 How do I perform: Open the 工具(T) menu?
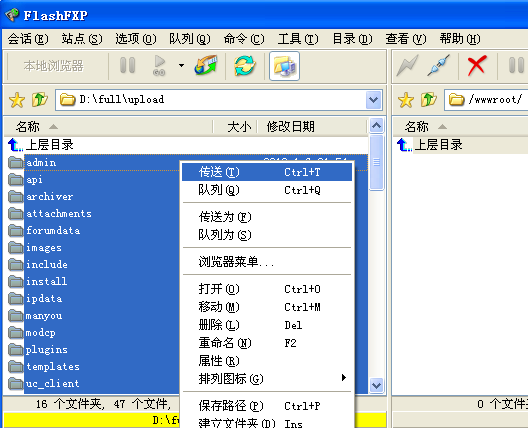click(x=298, y=39)
